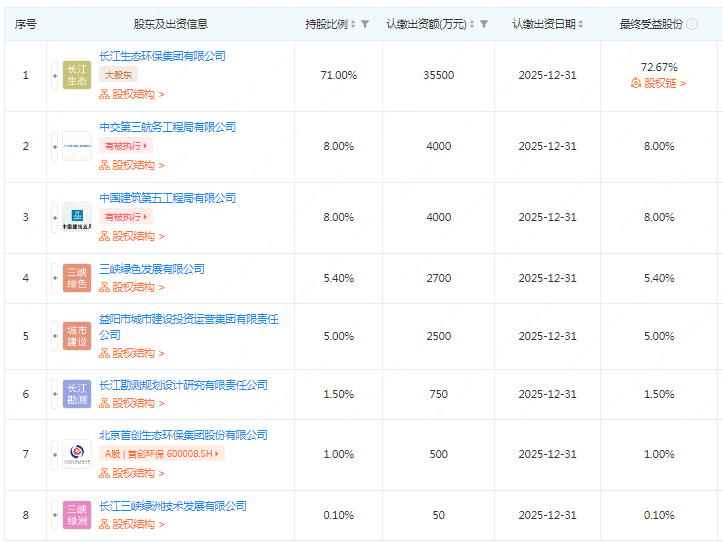723x543 pixels.
Task: View 股权结构 for 益阳市城市建设
Action: (x=132, y=354)
